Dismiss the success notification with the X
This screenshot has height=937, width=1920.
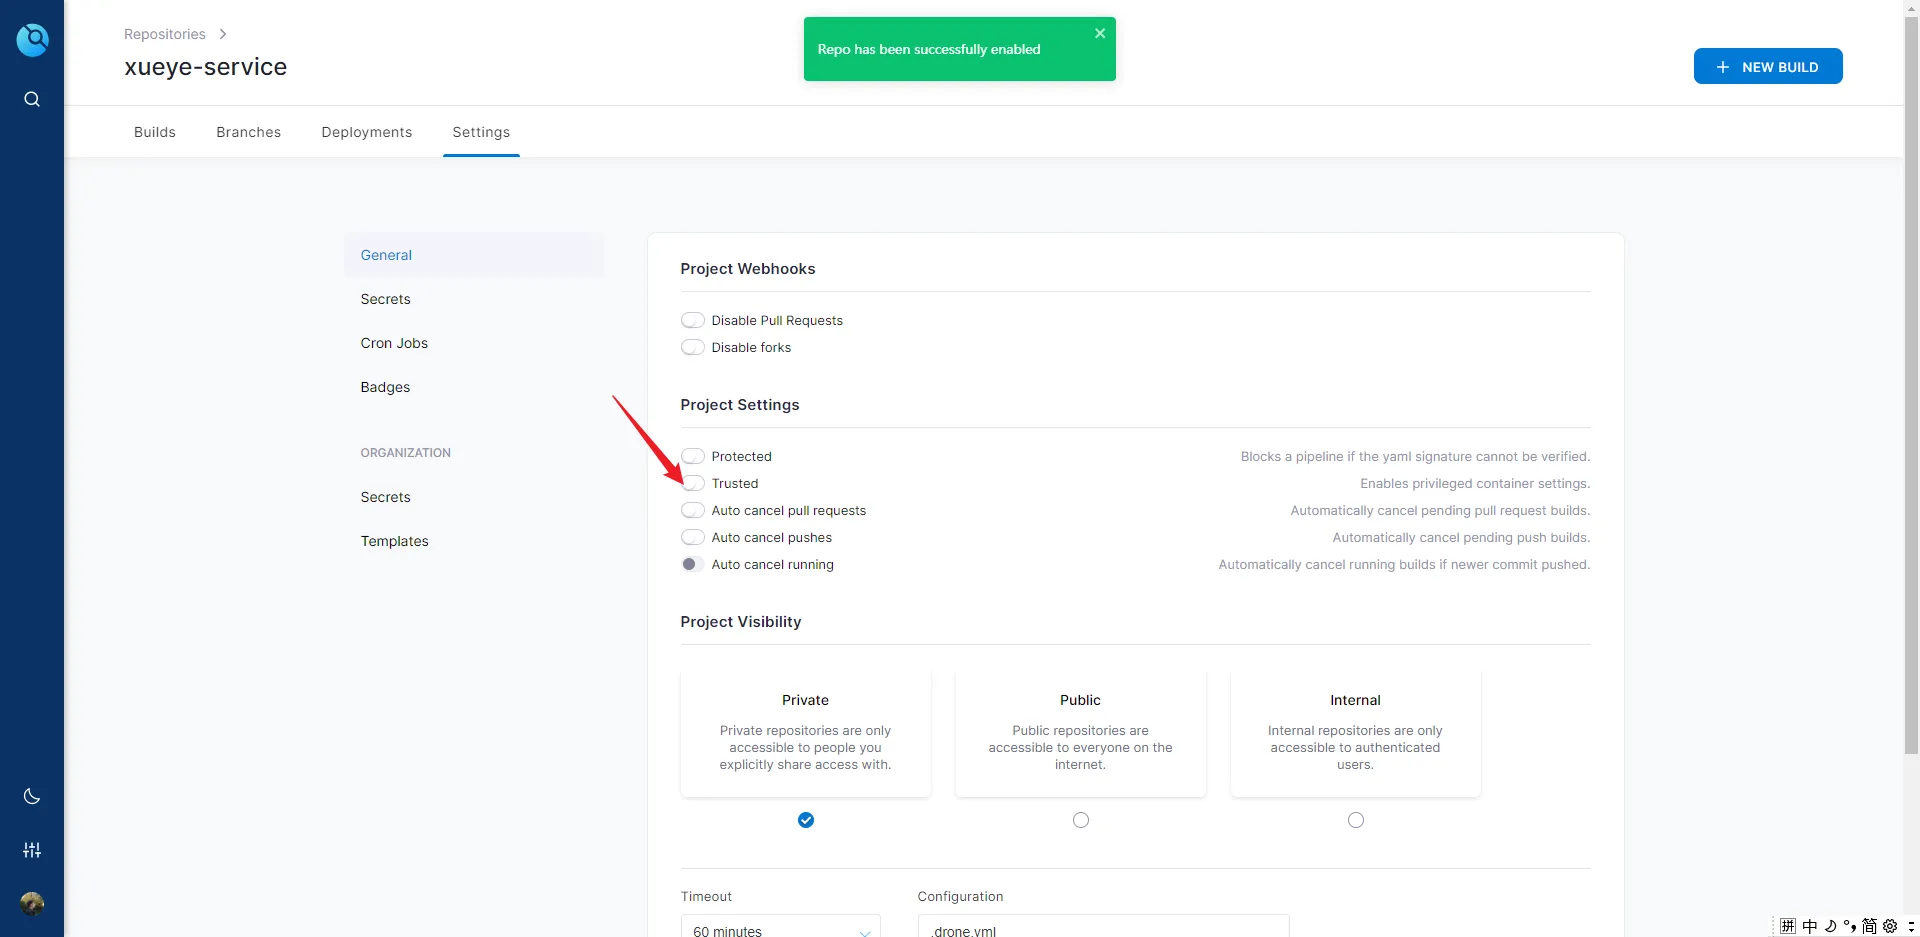point(1100,33)
